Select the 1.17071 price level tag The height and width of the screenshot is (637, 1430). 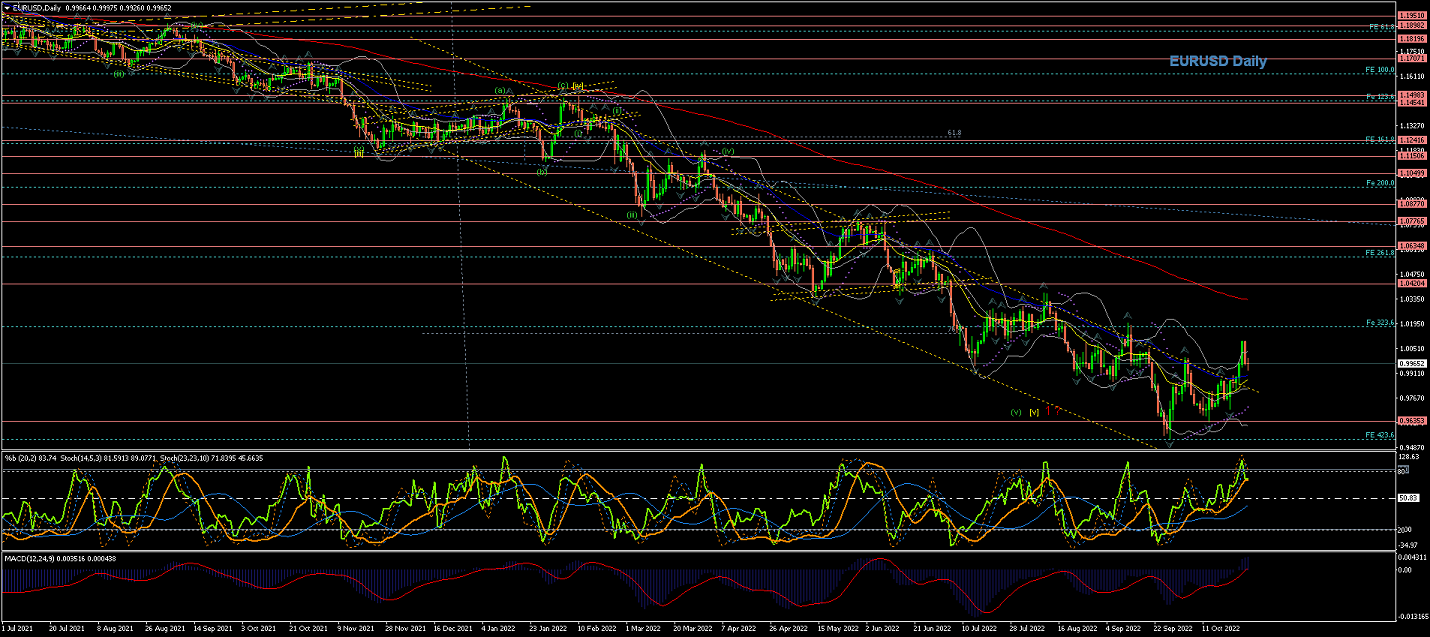1412,59
